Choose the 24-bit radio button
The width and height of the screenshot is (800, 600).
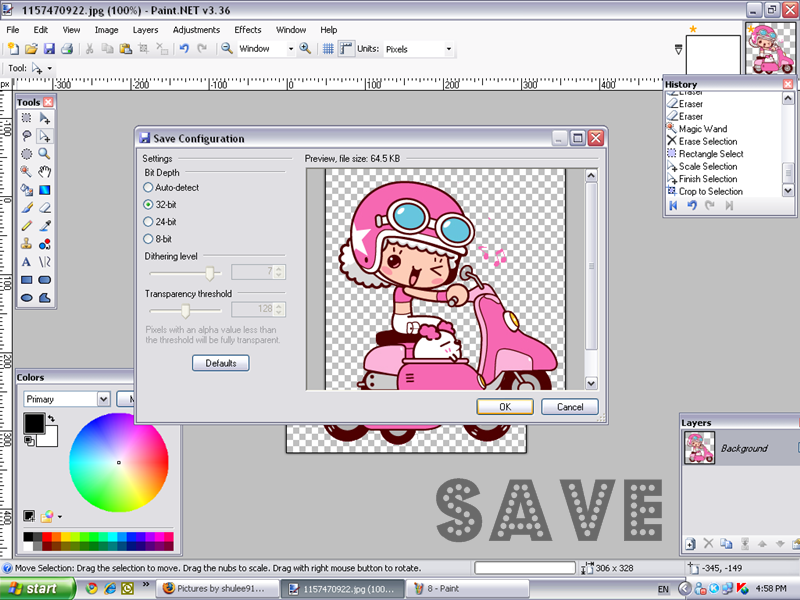click(149, 222)
